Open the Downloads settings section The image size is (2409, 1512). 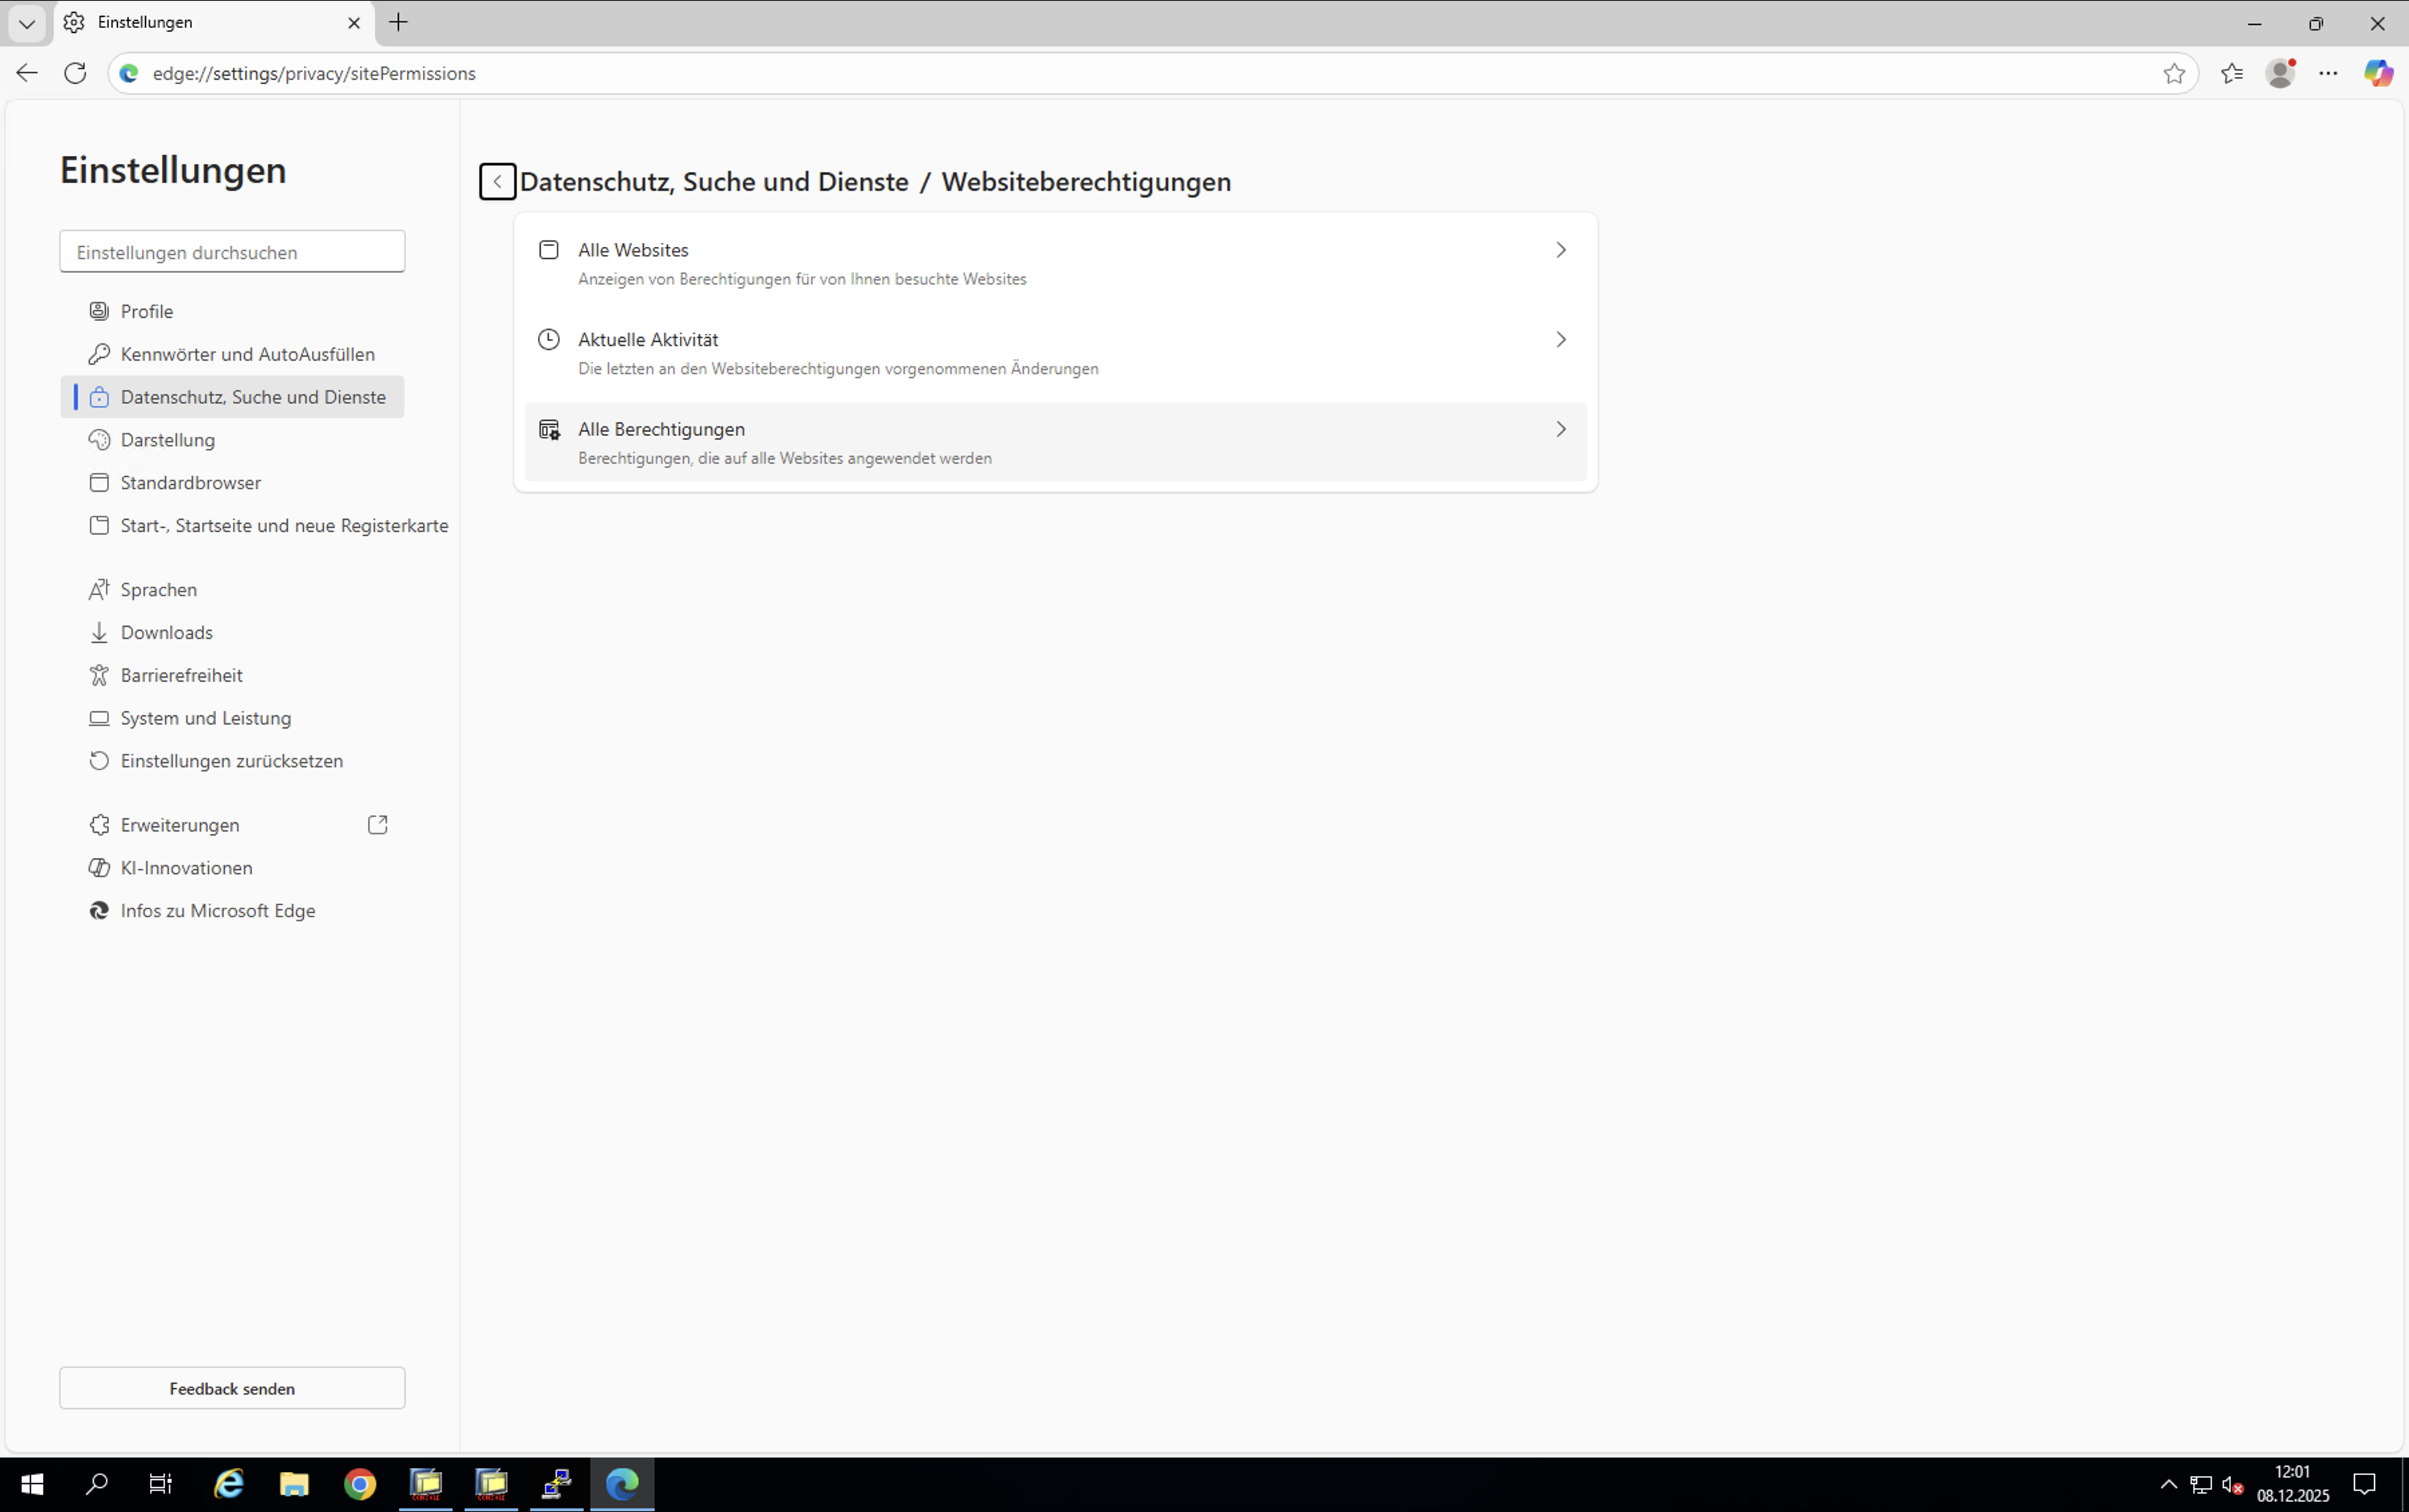(x=166, y=632)
